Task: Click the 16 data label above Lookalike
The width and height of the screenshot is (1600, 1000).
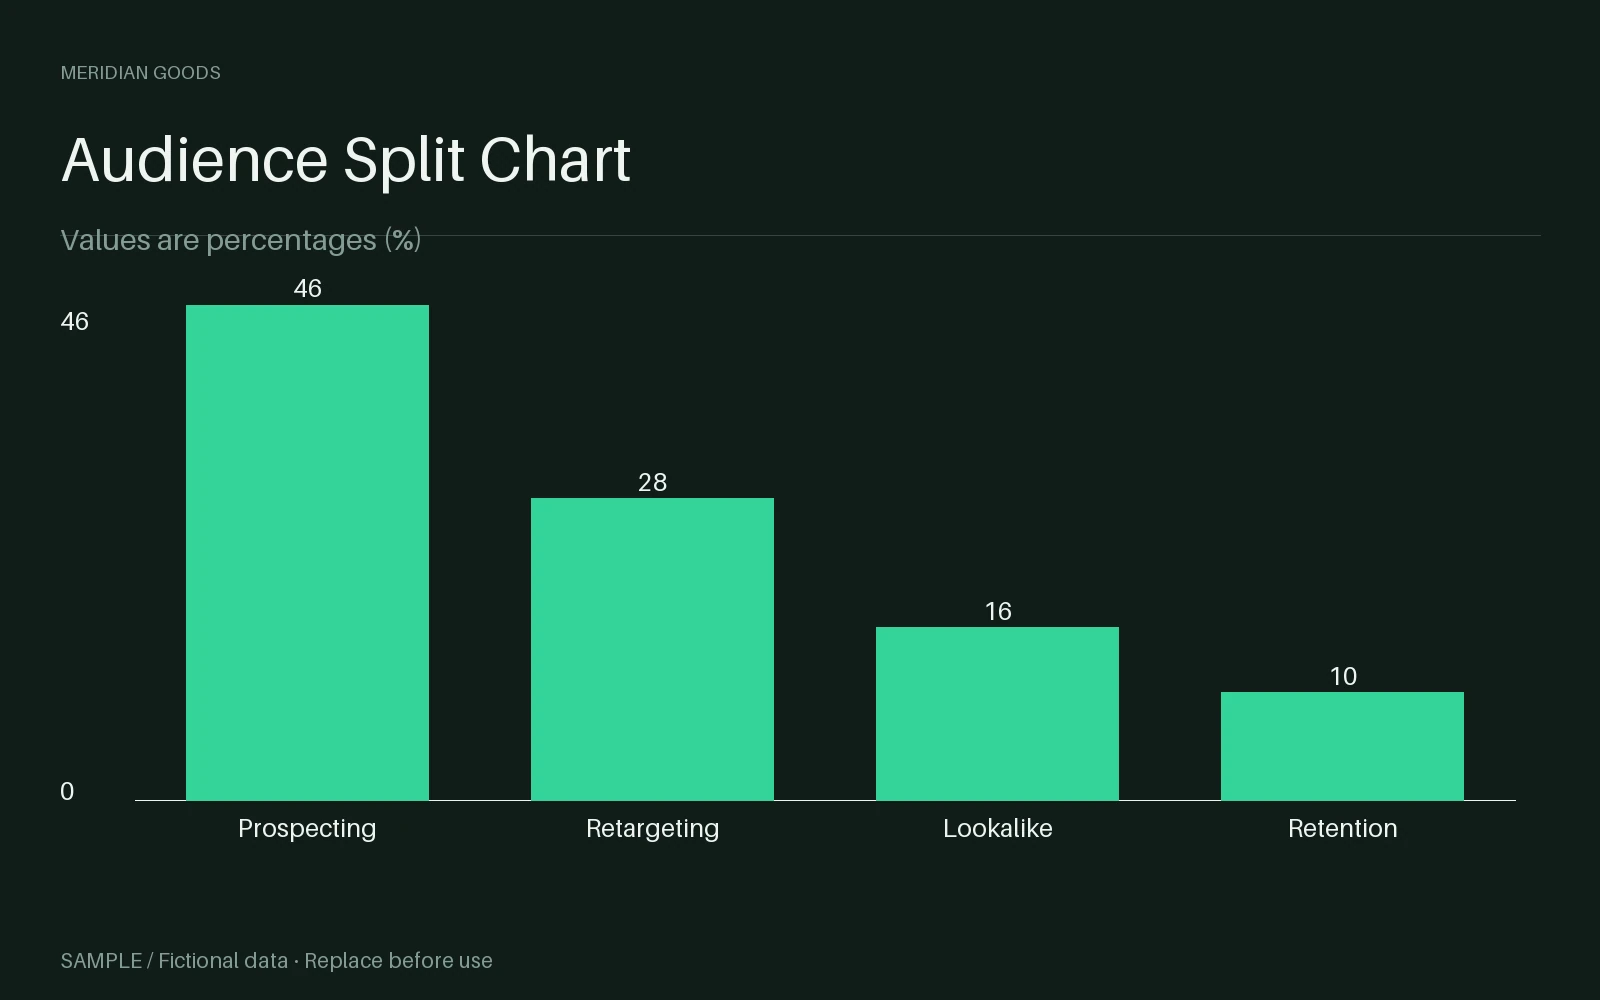Action: coord(998,611)
